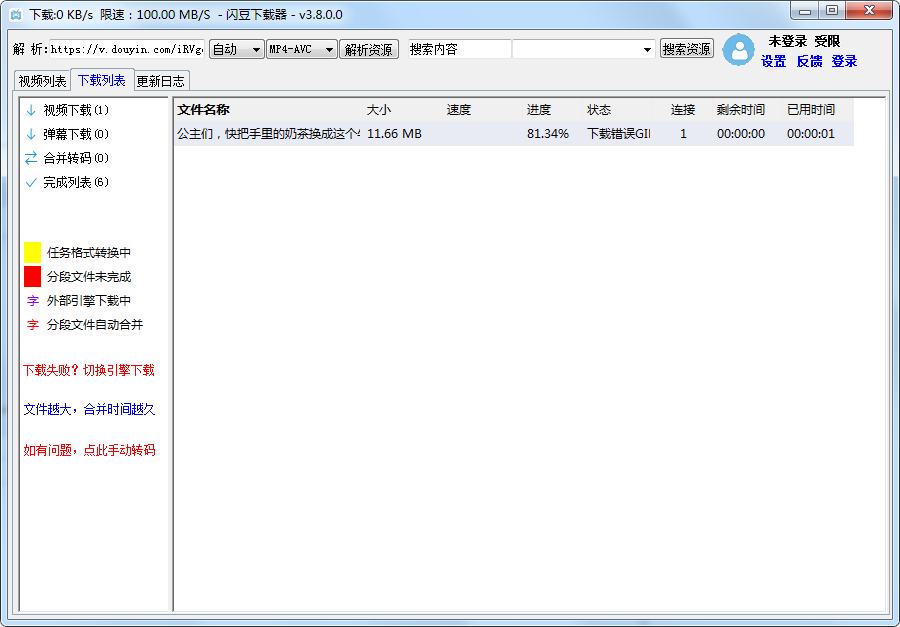Image resolution: width=900 pixels, height=627 pixels.
Task: Click the yellow 任务格式转换中 legend swatch
Action: coord(31,252)
